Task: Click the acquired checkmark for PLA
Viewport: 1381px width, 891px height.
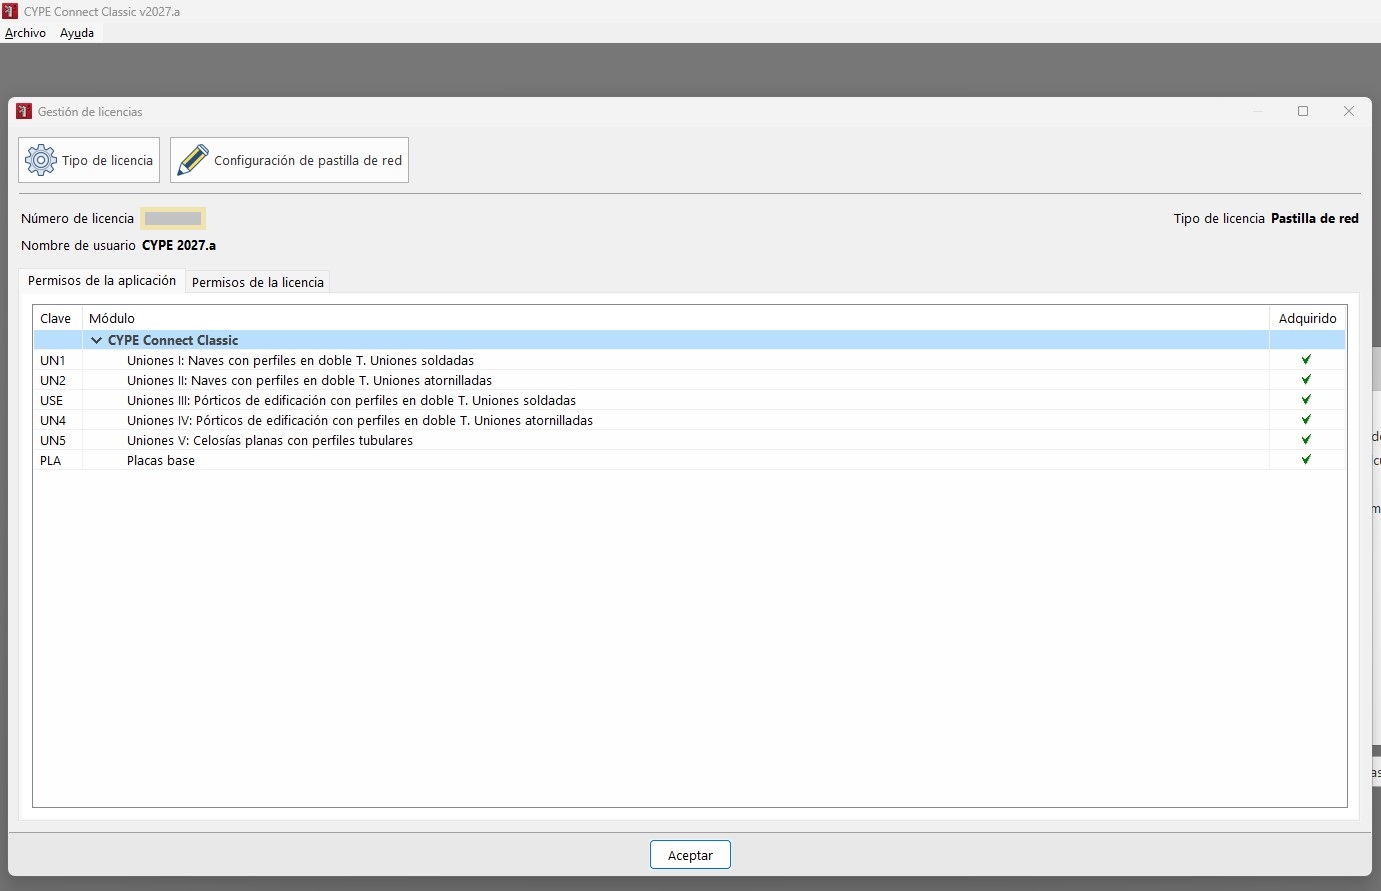Action: tap(1306, 459)
